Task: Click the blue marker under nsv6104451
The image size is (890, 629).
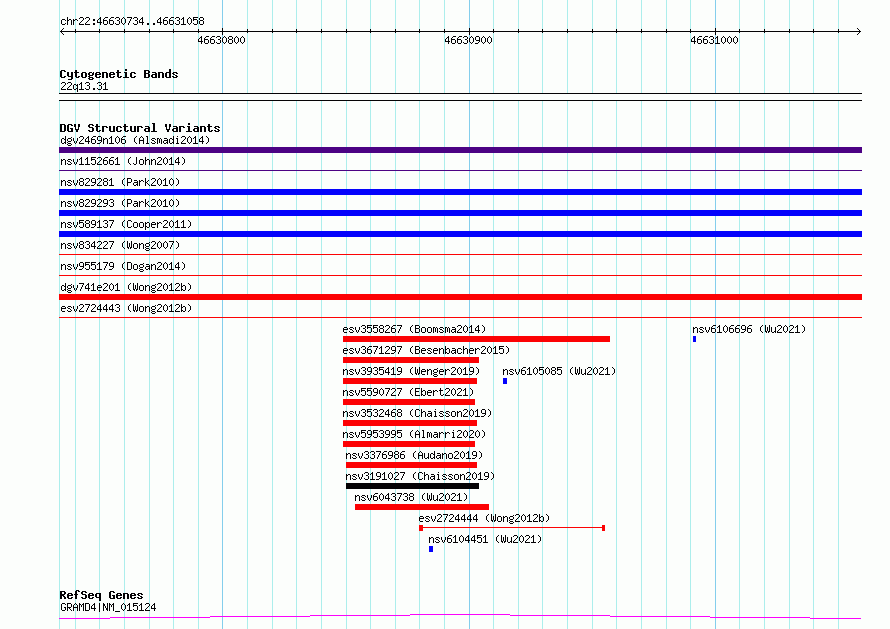Action: point(431,549)
